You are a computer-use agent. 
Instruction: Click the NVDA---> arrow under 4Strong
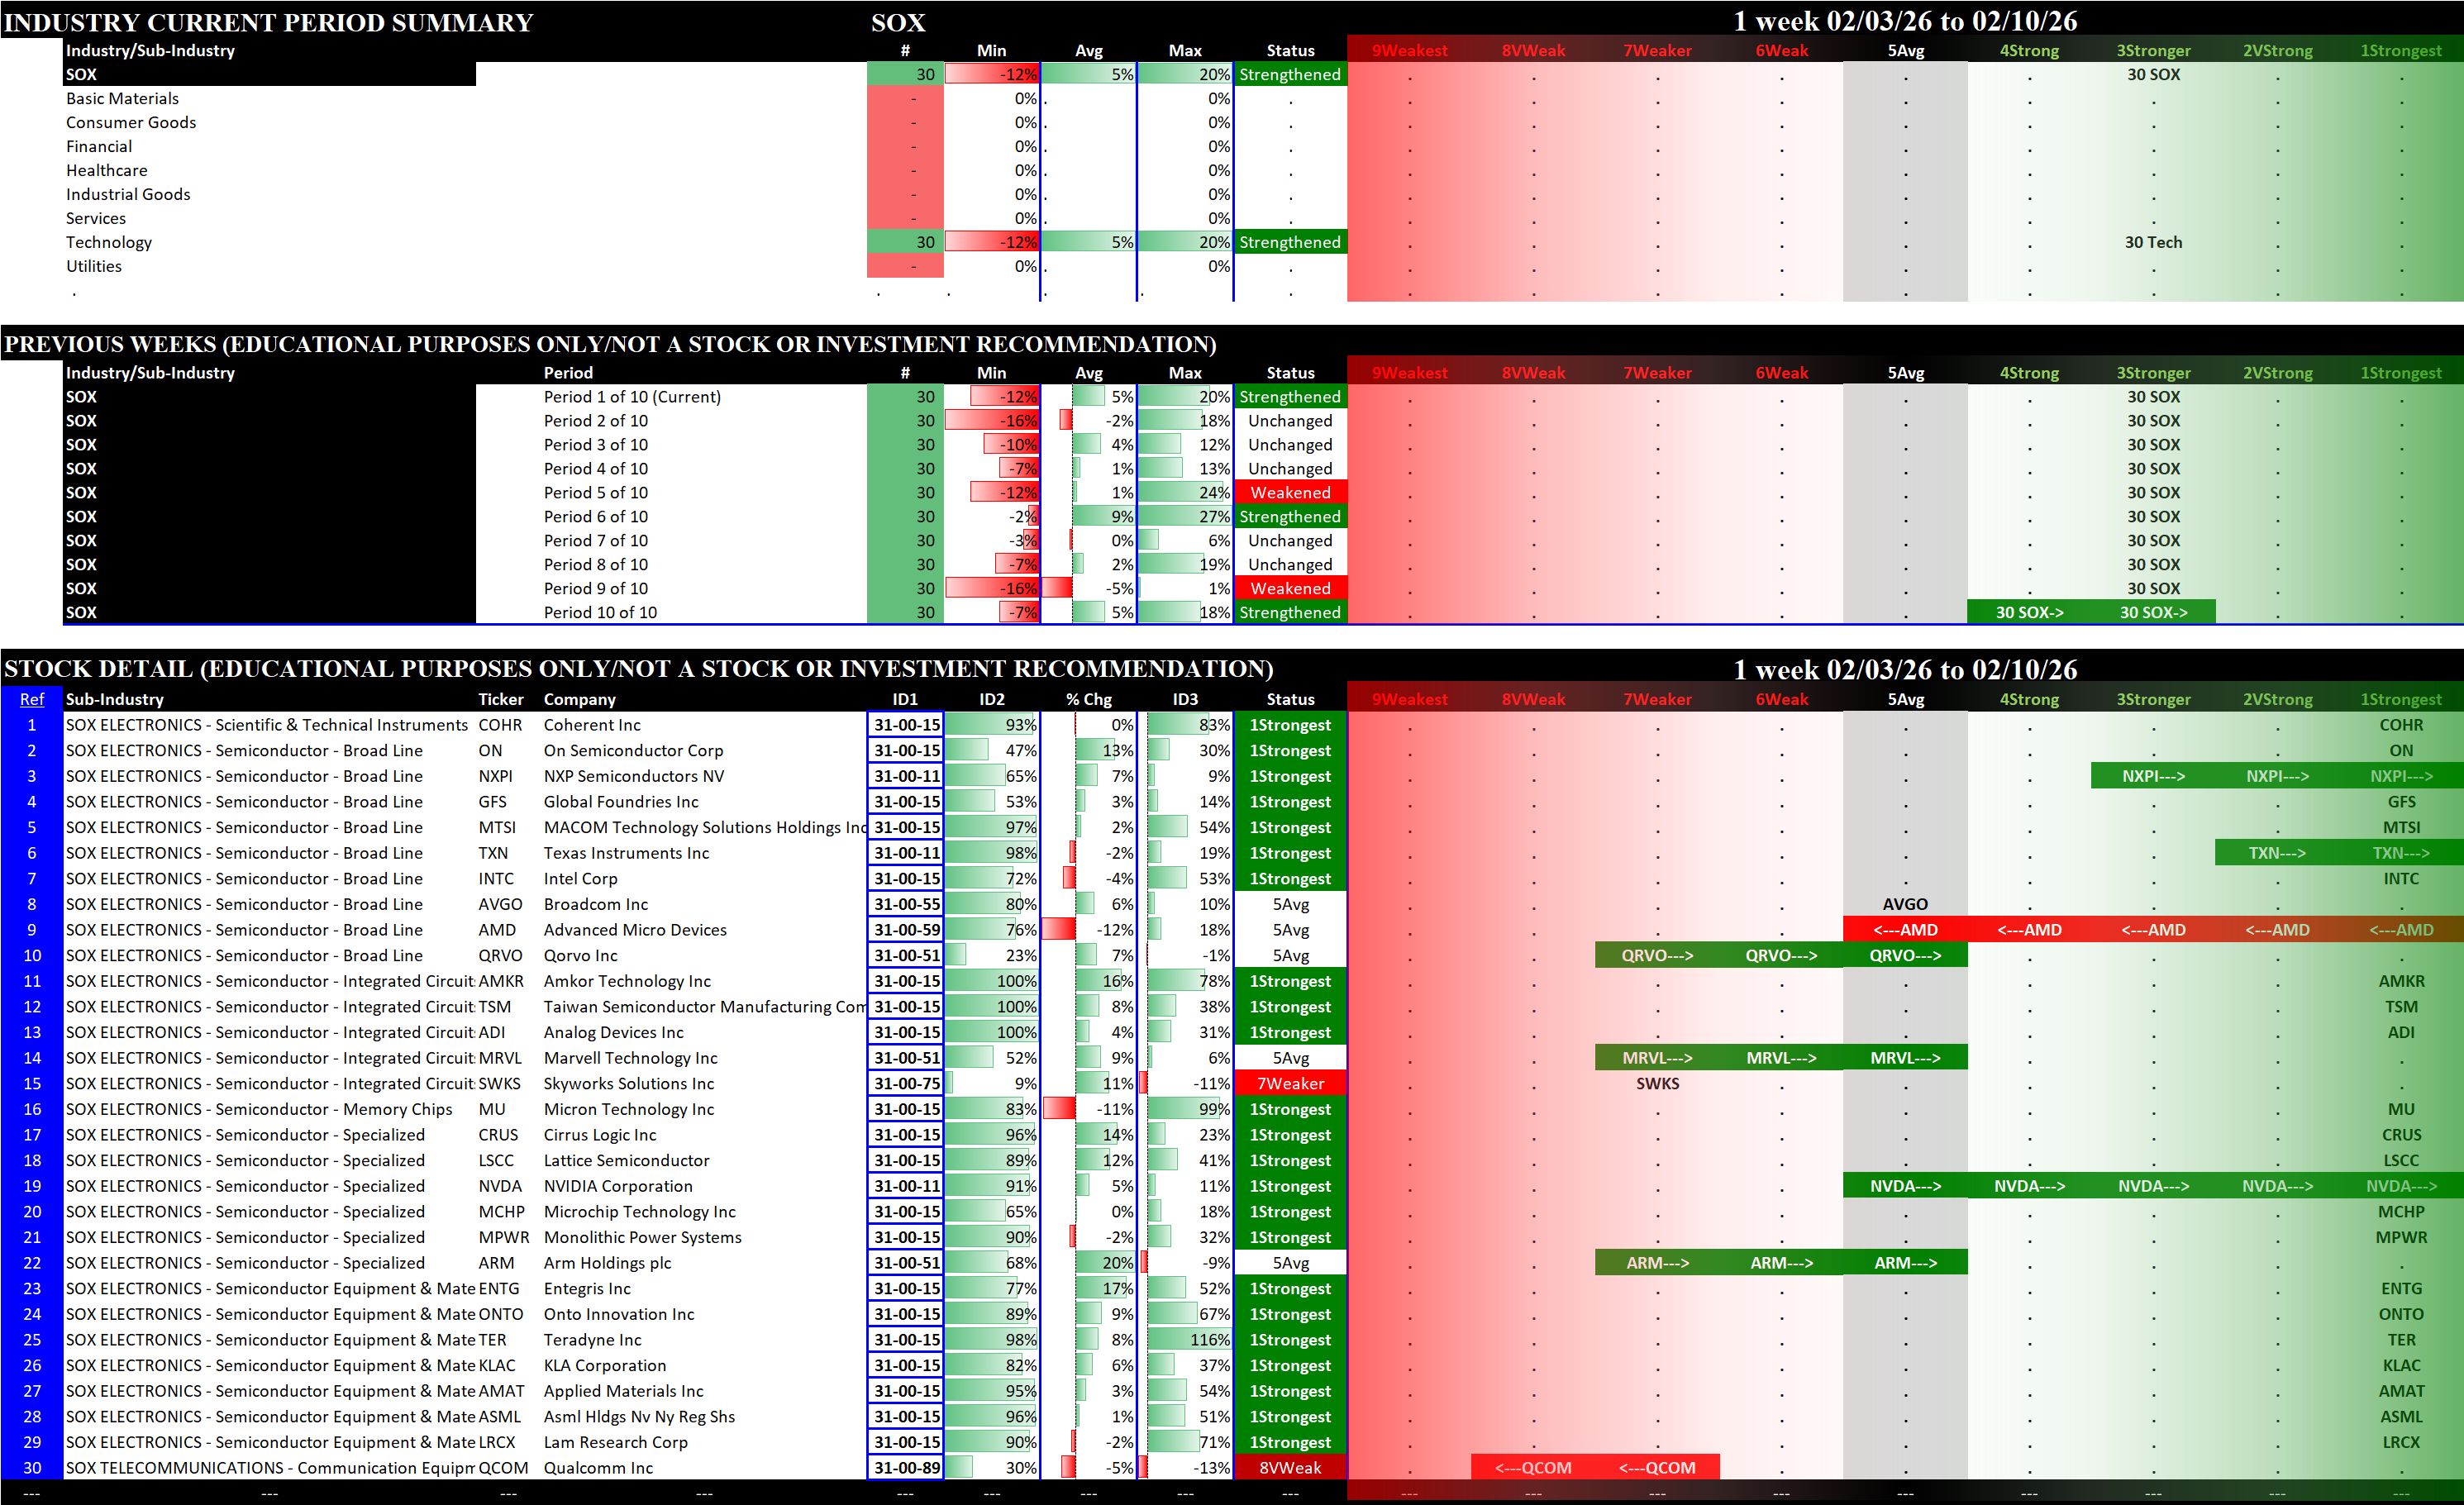[2029, 1185]
